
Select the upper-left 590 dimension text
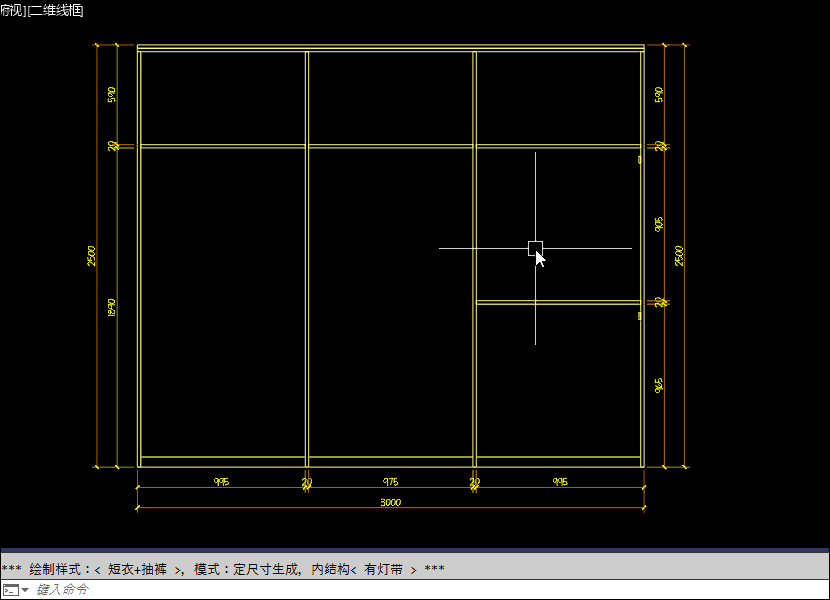tap(112, 95)
